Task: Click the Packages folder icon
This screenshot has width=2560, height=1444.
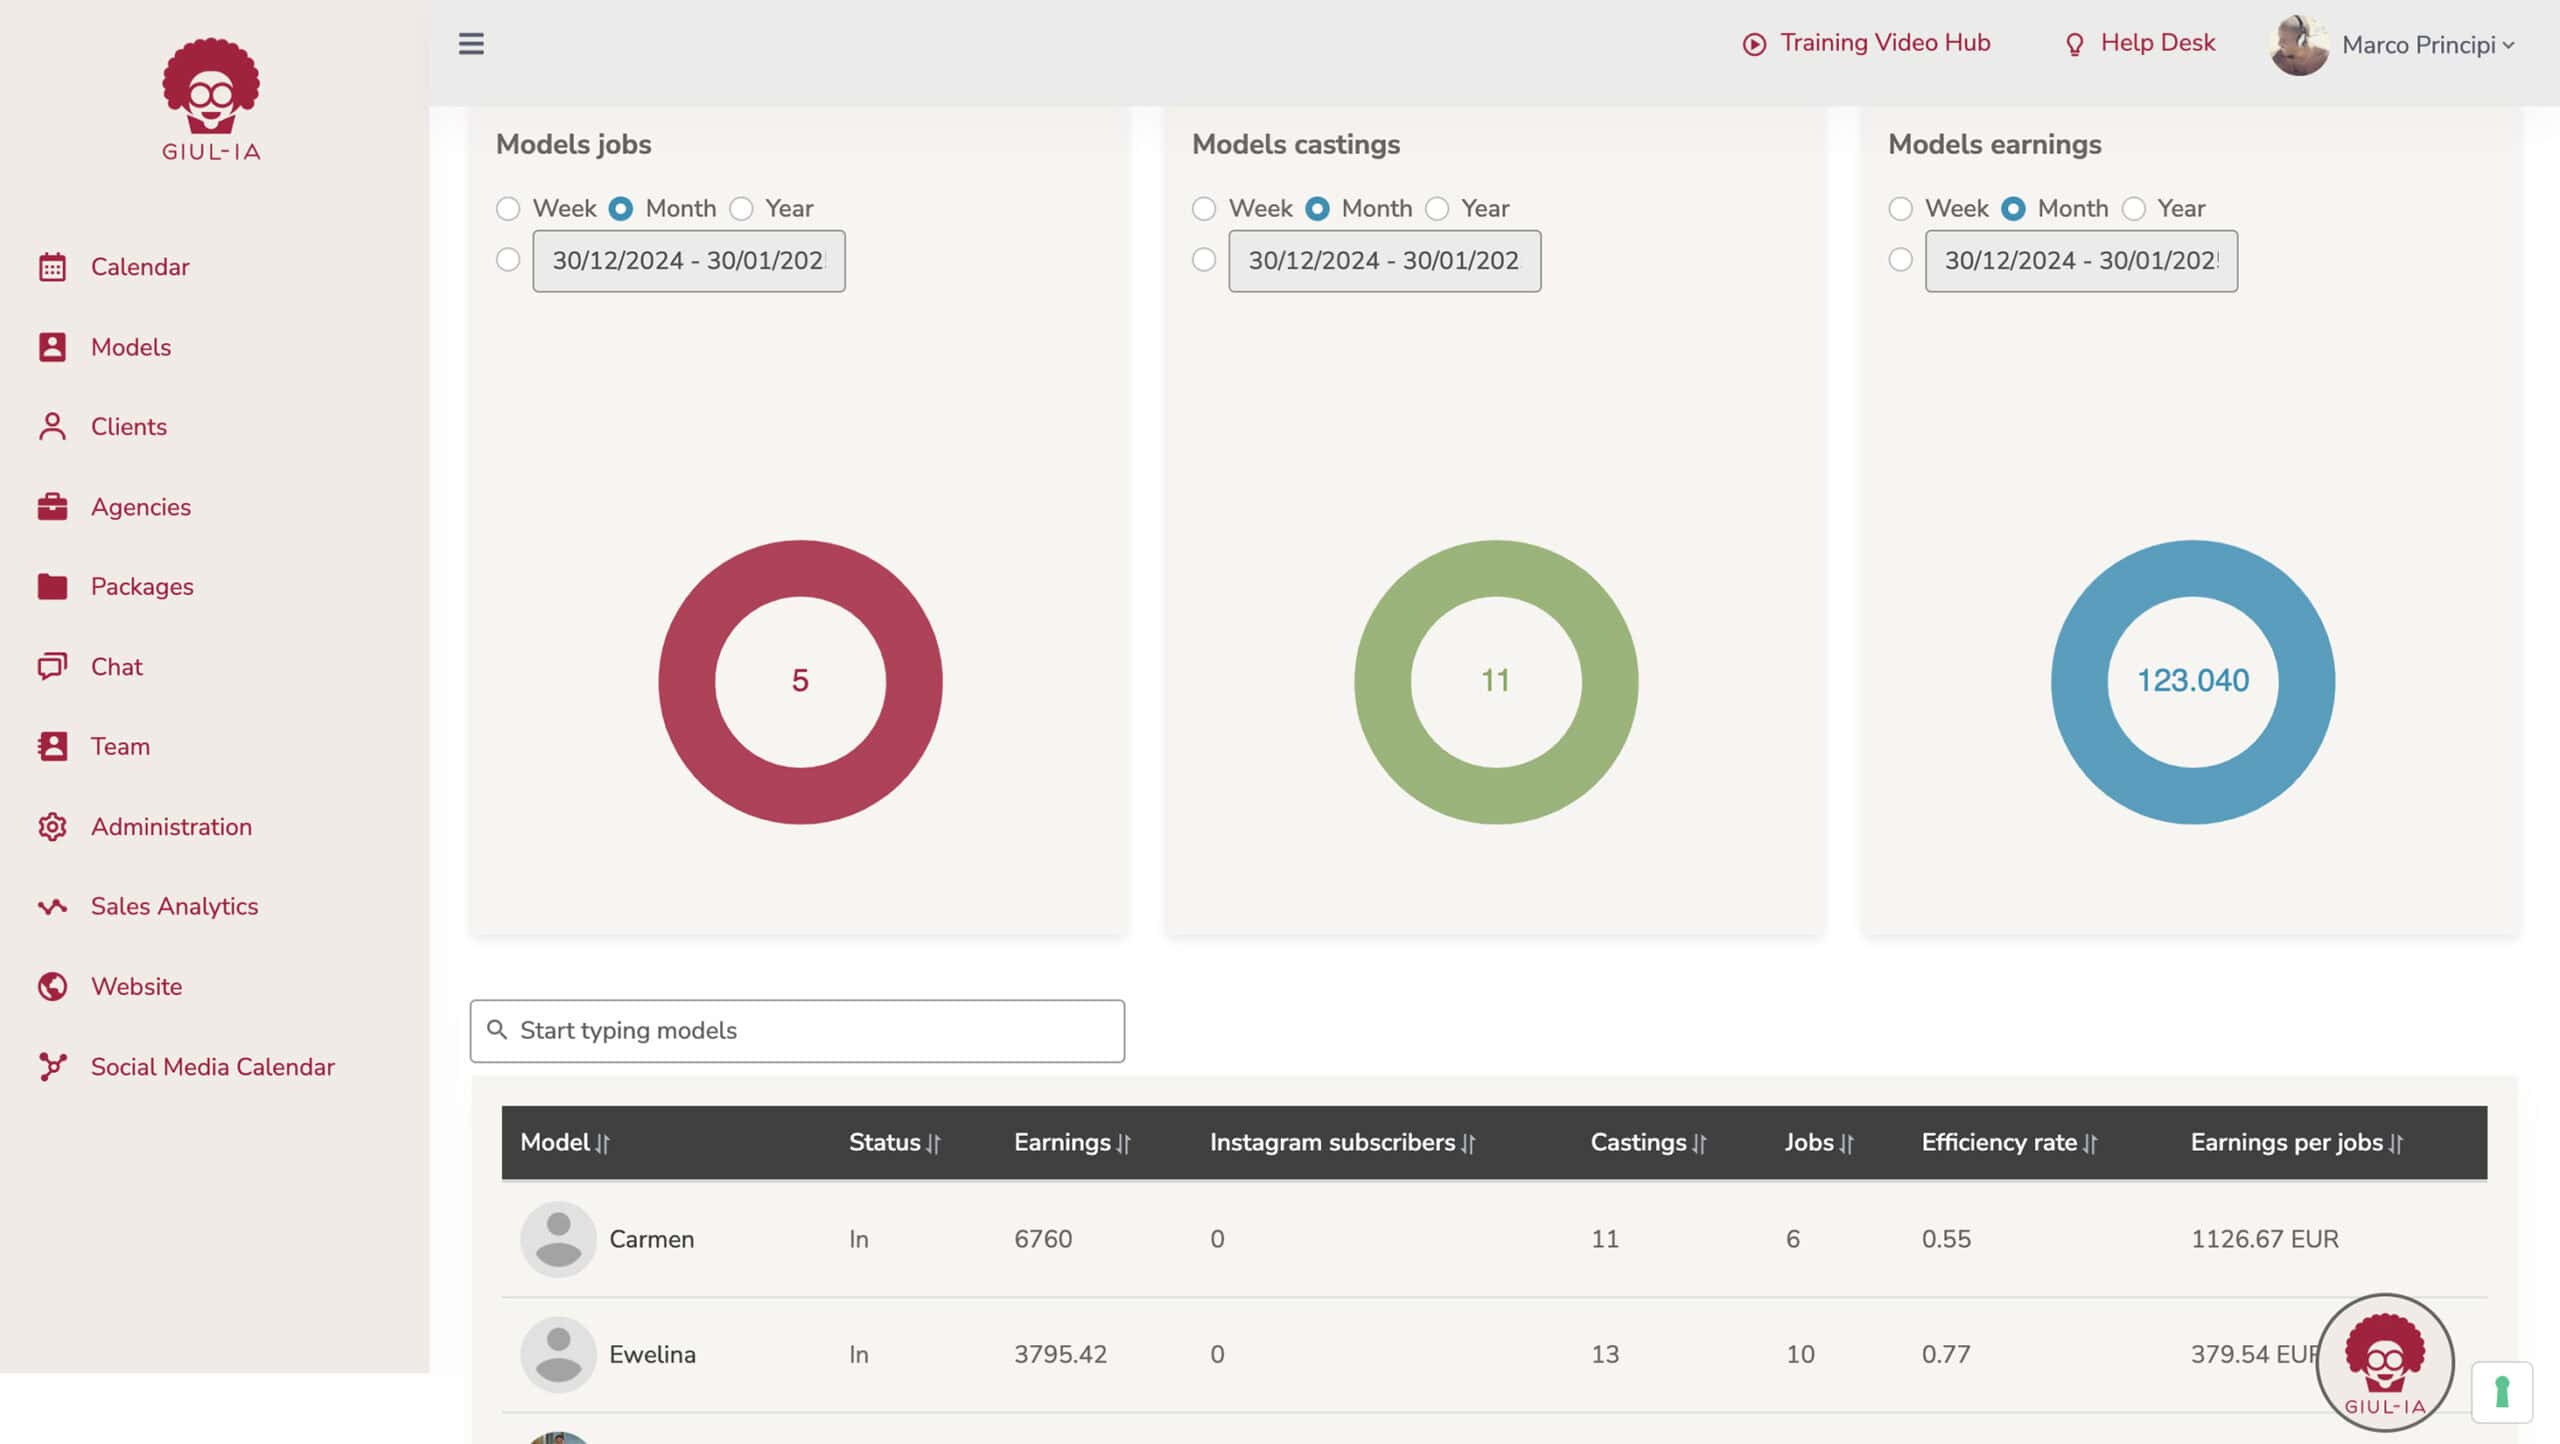Action: point(52,587)
